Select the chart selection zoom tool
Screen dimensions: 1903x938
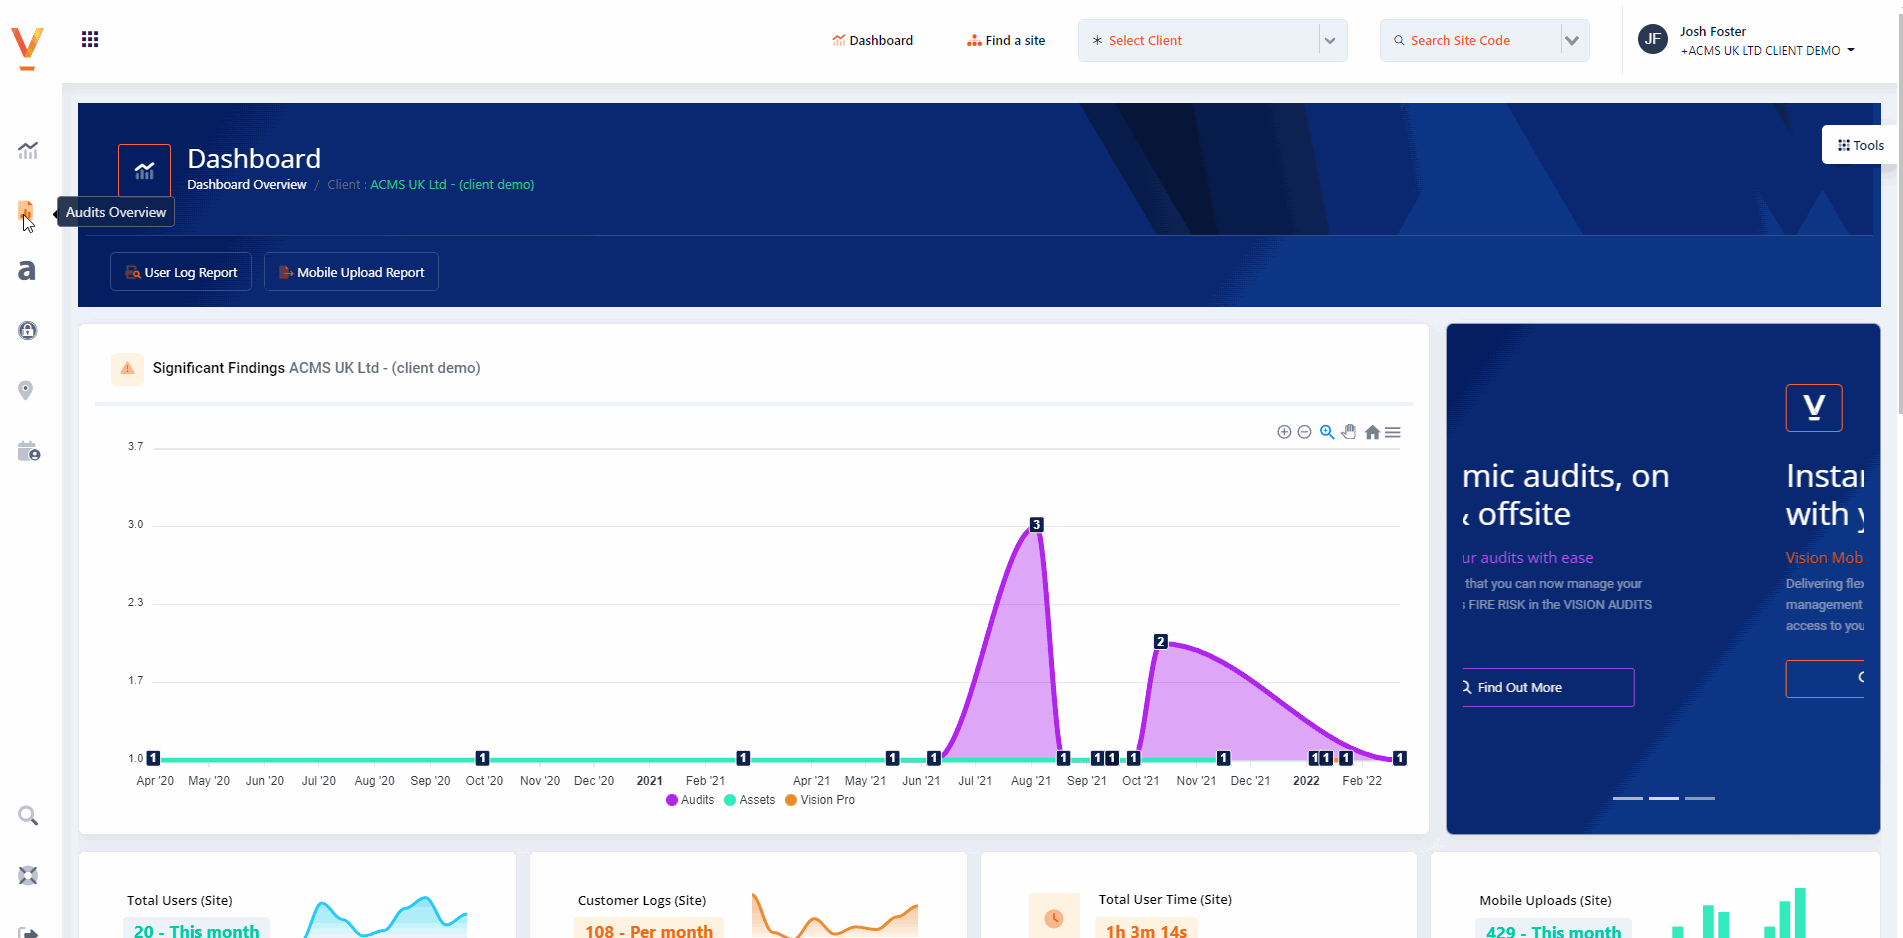point(1327,432)
